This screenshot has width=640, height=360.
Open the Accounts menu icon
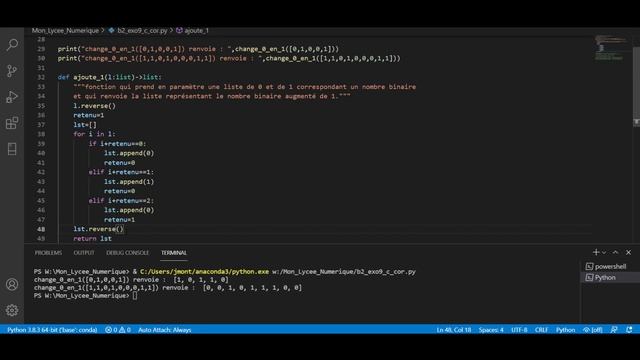(x=12, y=284)
